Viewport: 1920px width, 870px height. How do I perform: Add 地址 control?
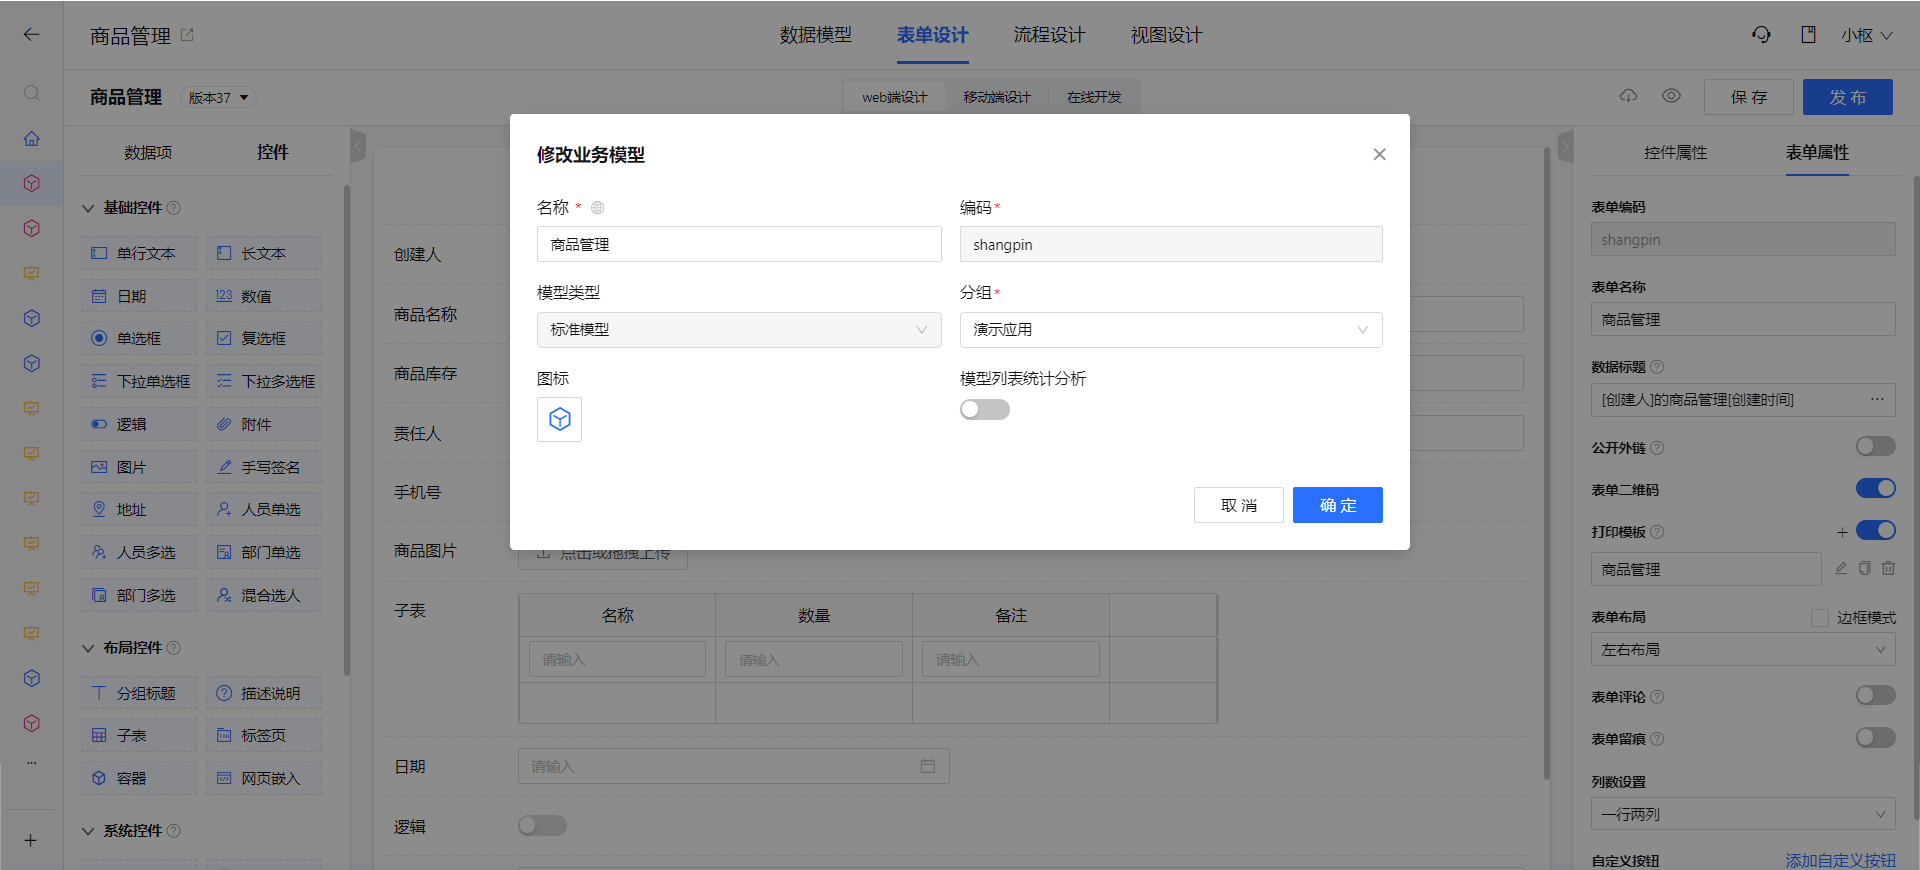coord(139,509)
